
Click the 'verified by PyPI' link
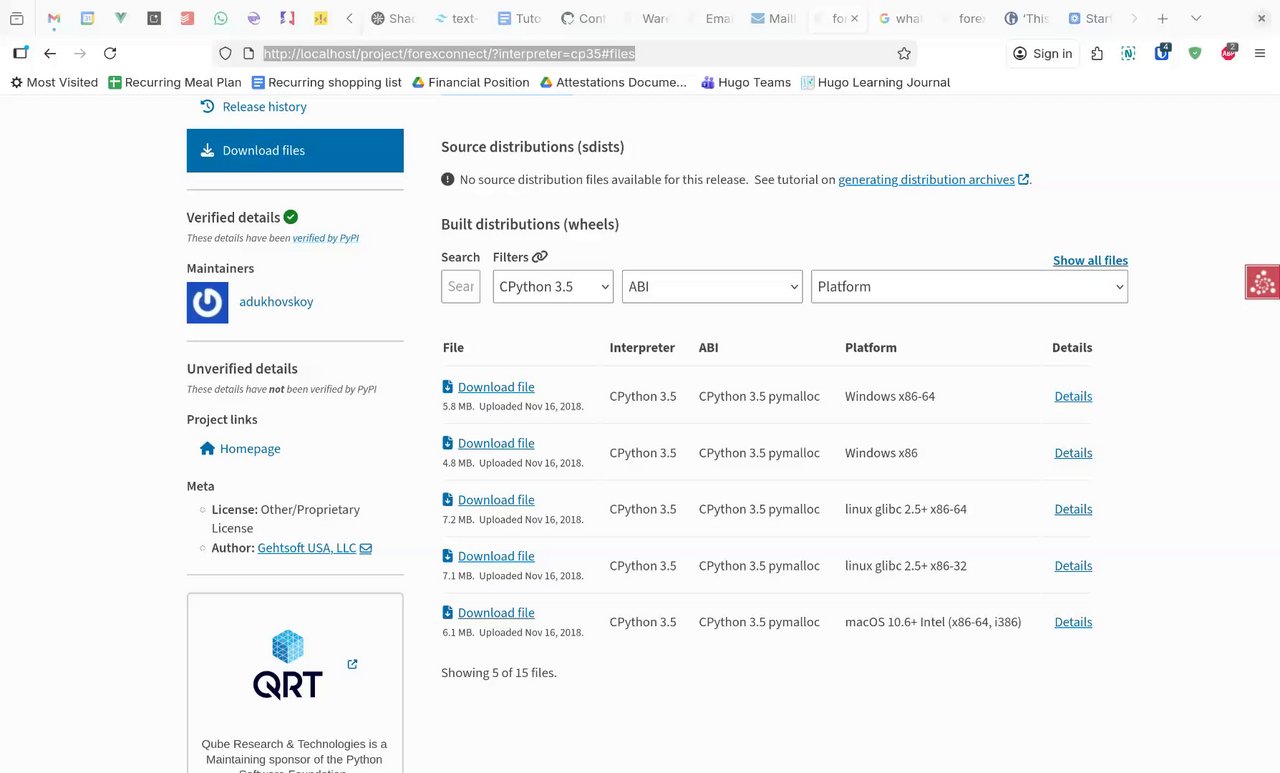tap(326, 238)
